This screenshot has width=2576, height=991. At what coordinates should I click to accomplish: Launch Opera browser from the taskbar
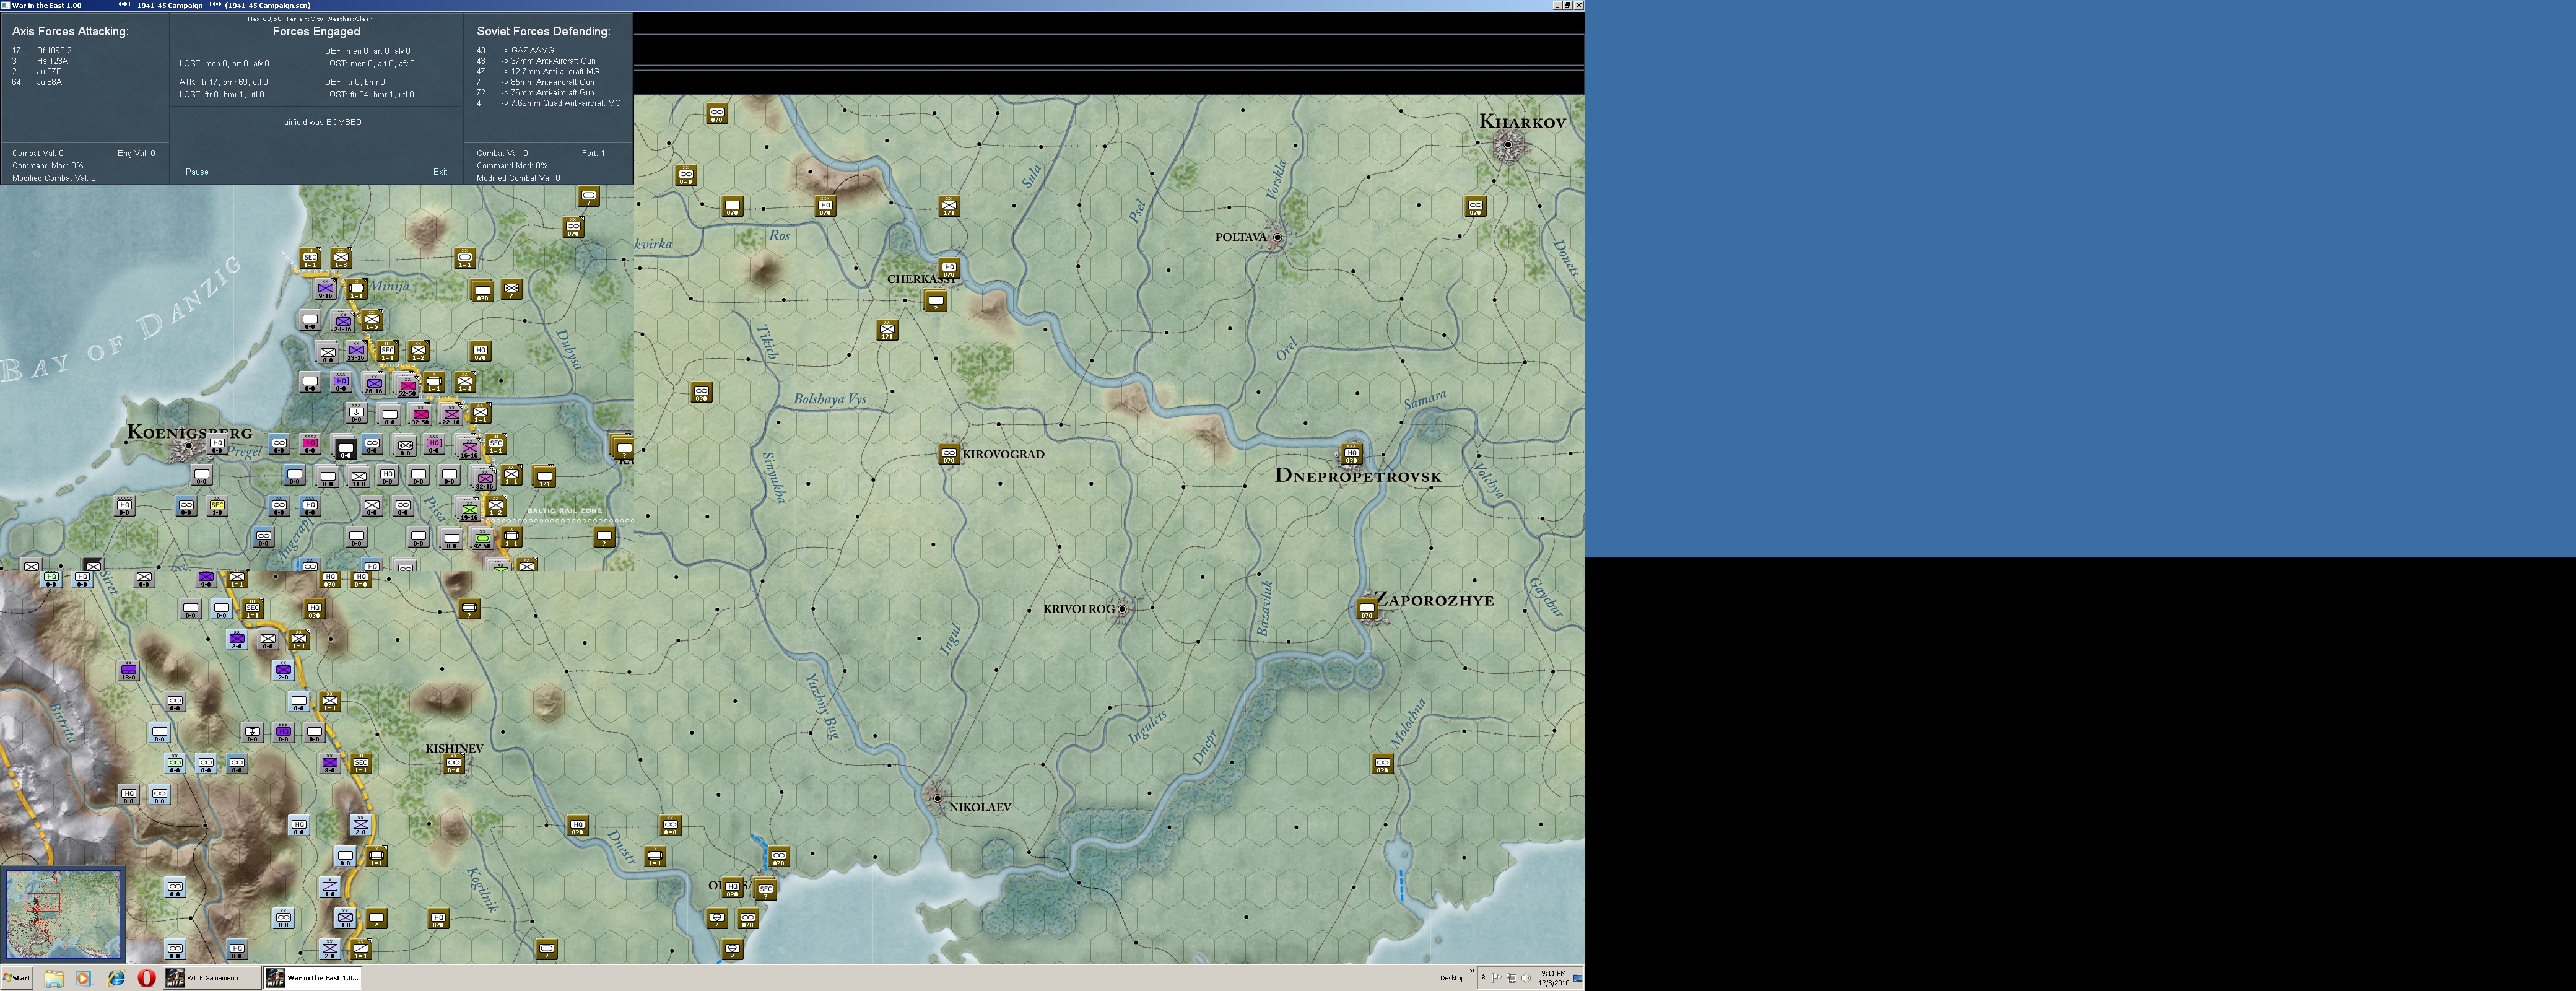pyautogui.click(x=147, y=978)
